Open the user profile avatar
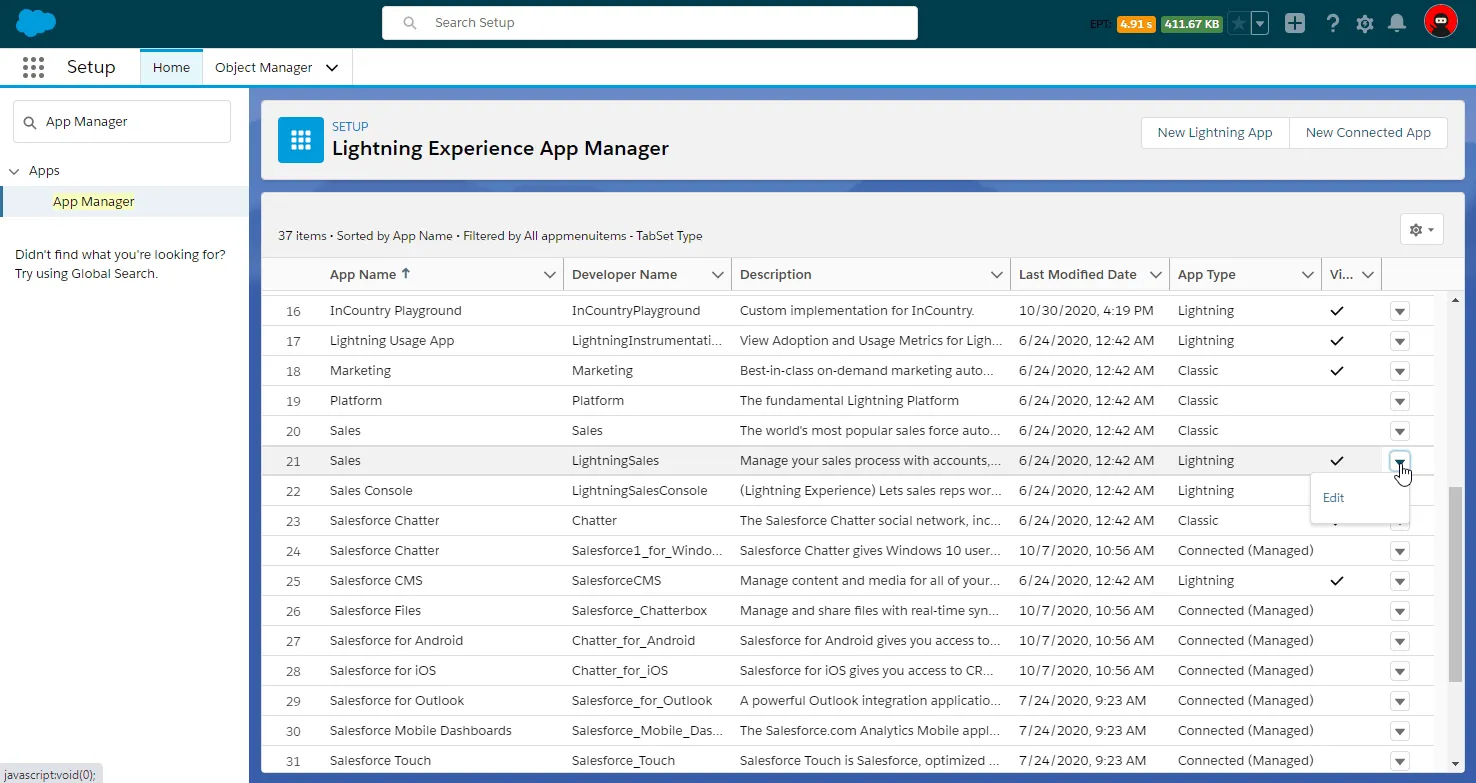1476x783 pixels. pos(1440,22)
